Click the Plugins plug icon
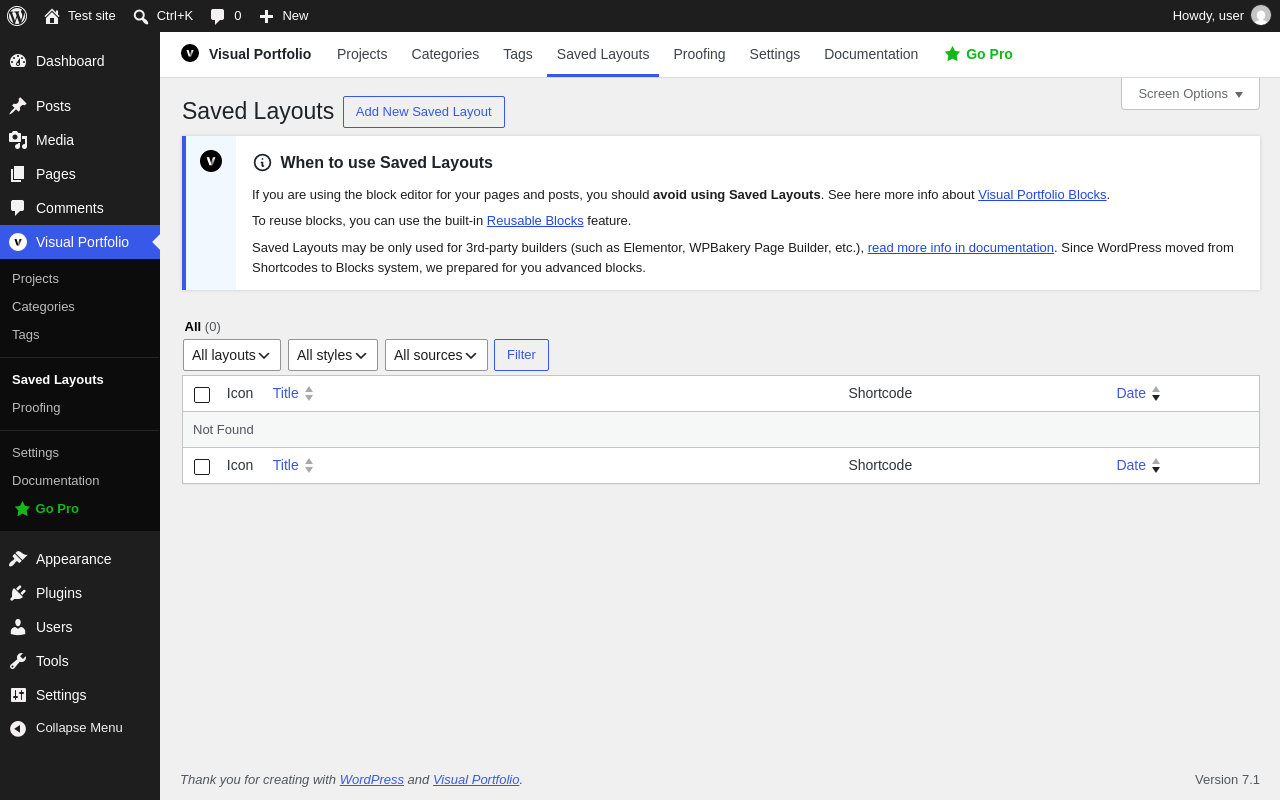 [18, 593]
